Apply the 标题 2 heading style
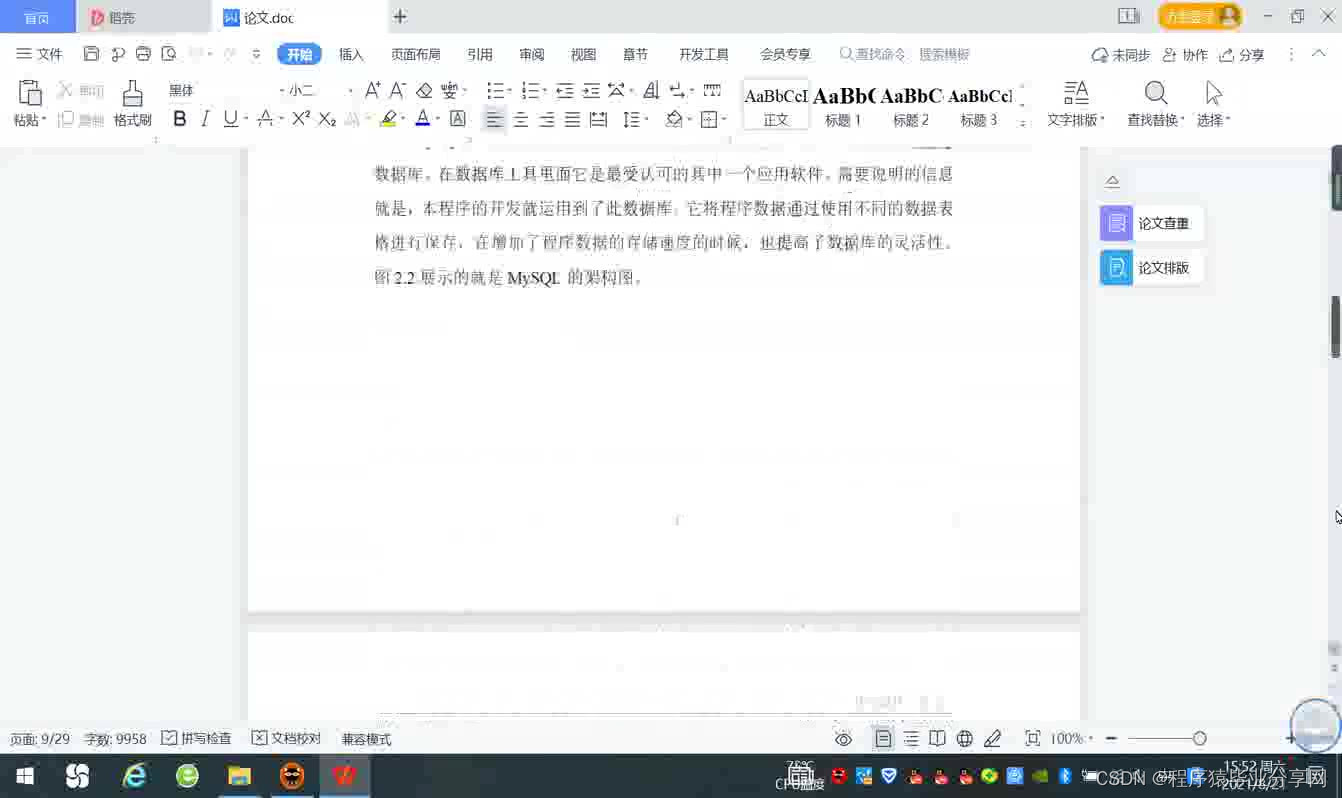Screen dimensions: 1342x798 [x=911, y=105]
